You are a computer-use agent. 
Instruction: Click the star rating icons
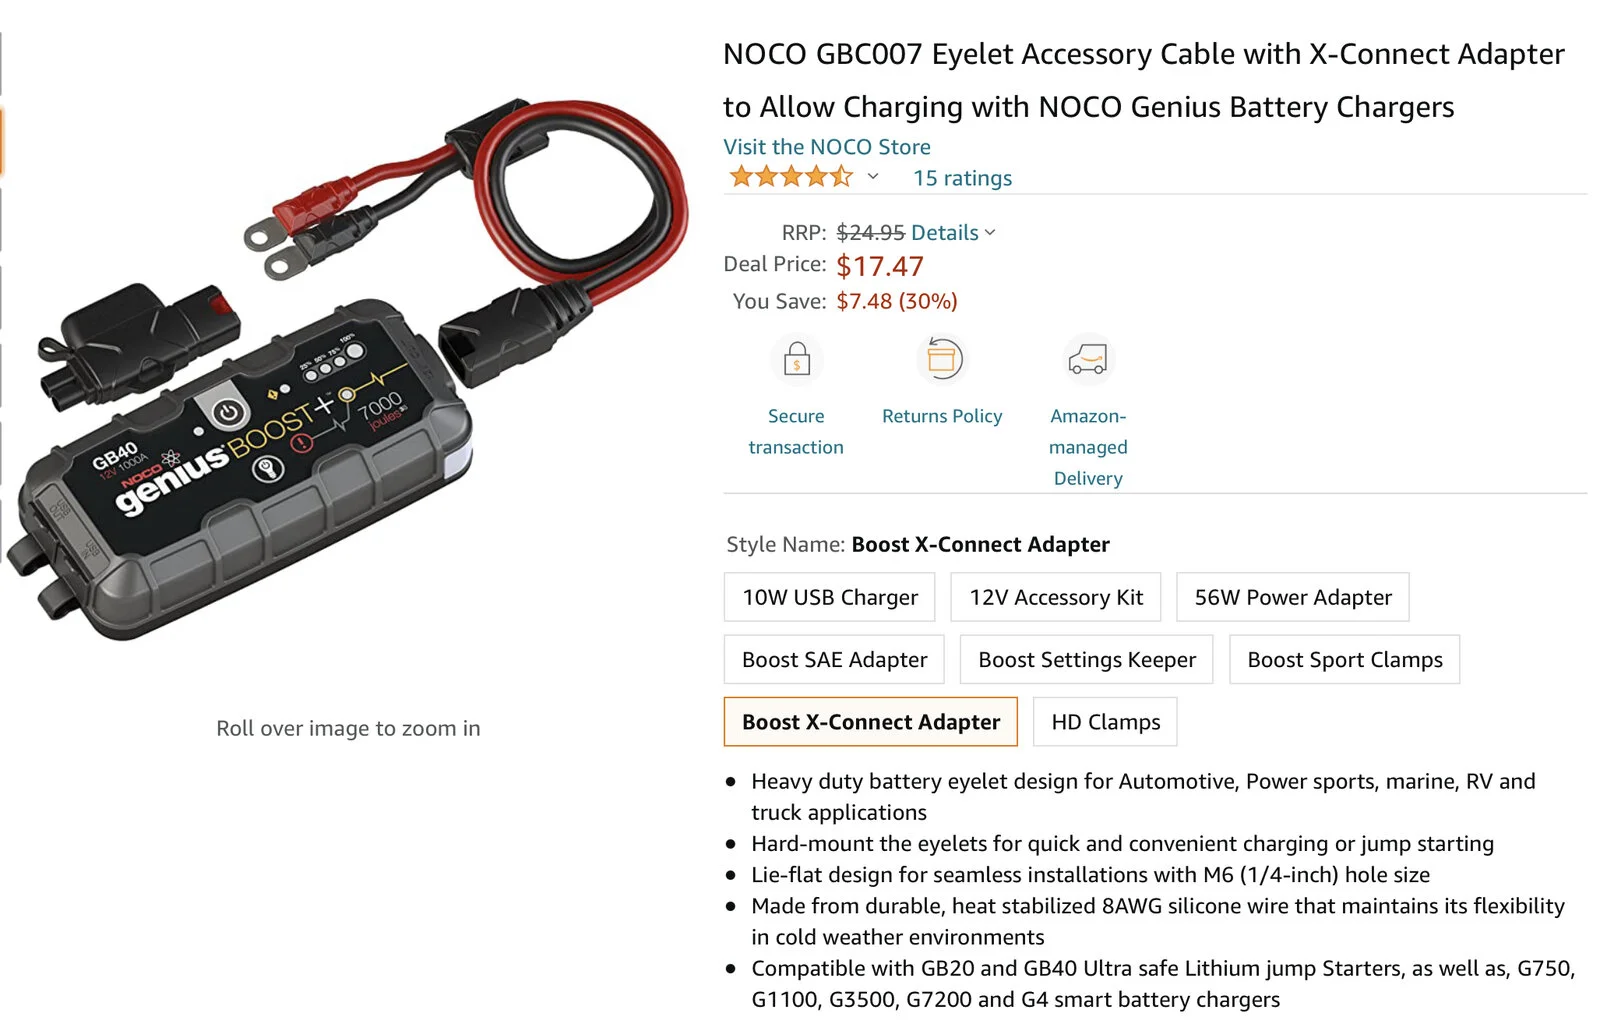click(791, 177)
